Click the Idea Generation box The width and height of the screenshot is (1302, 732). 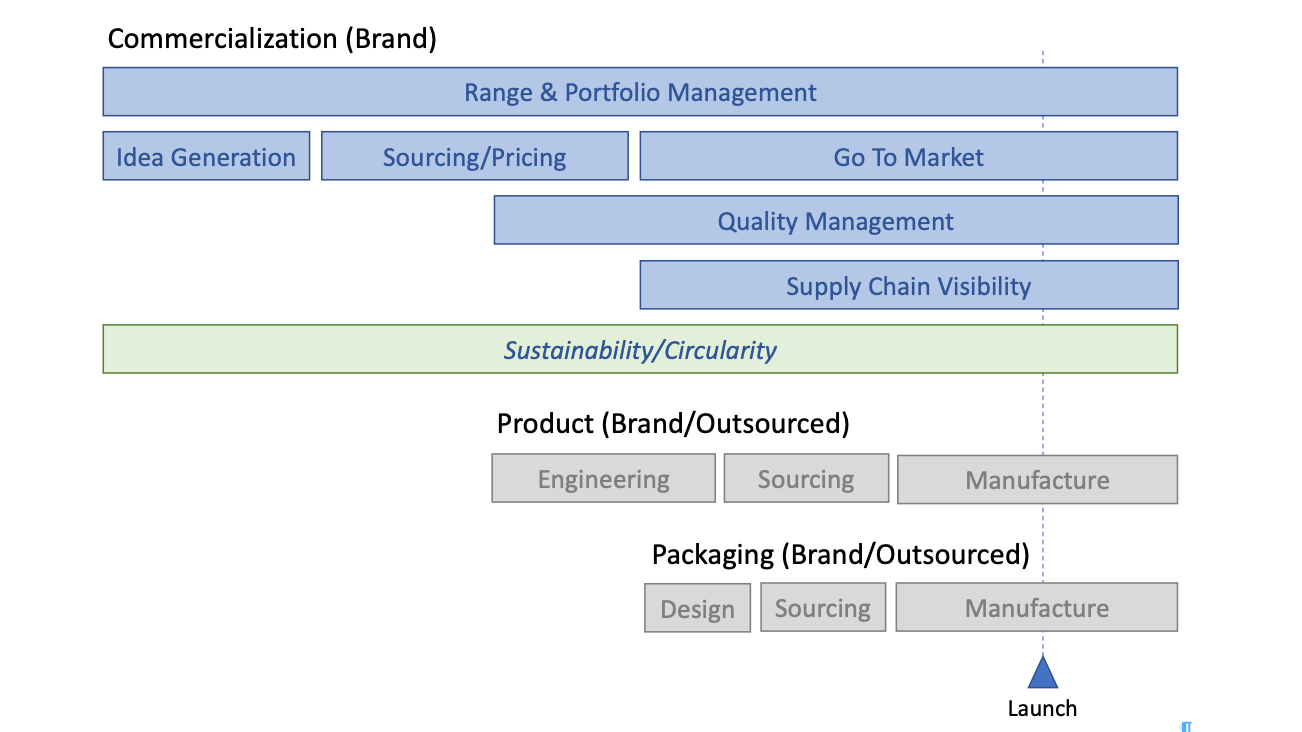[206, 157]
